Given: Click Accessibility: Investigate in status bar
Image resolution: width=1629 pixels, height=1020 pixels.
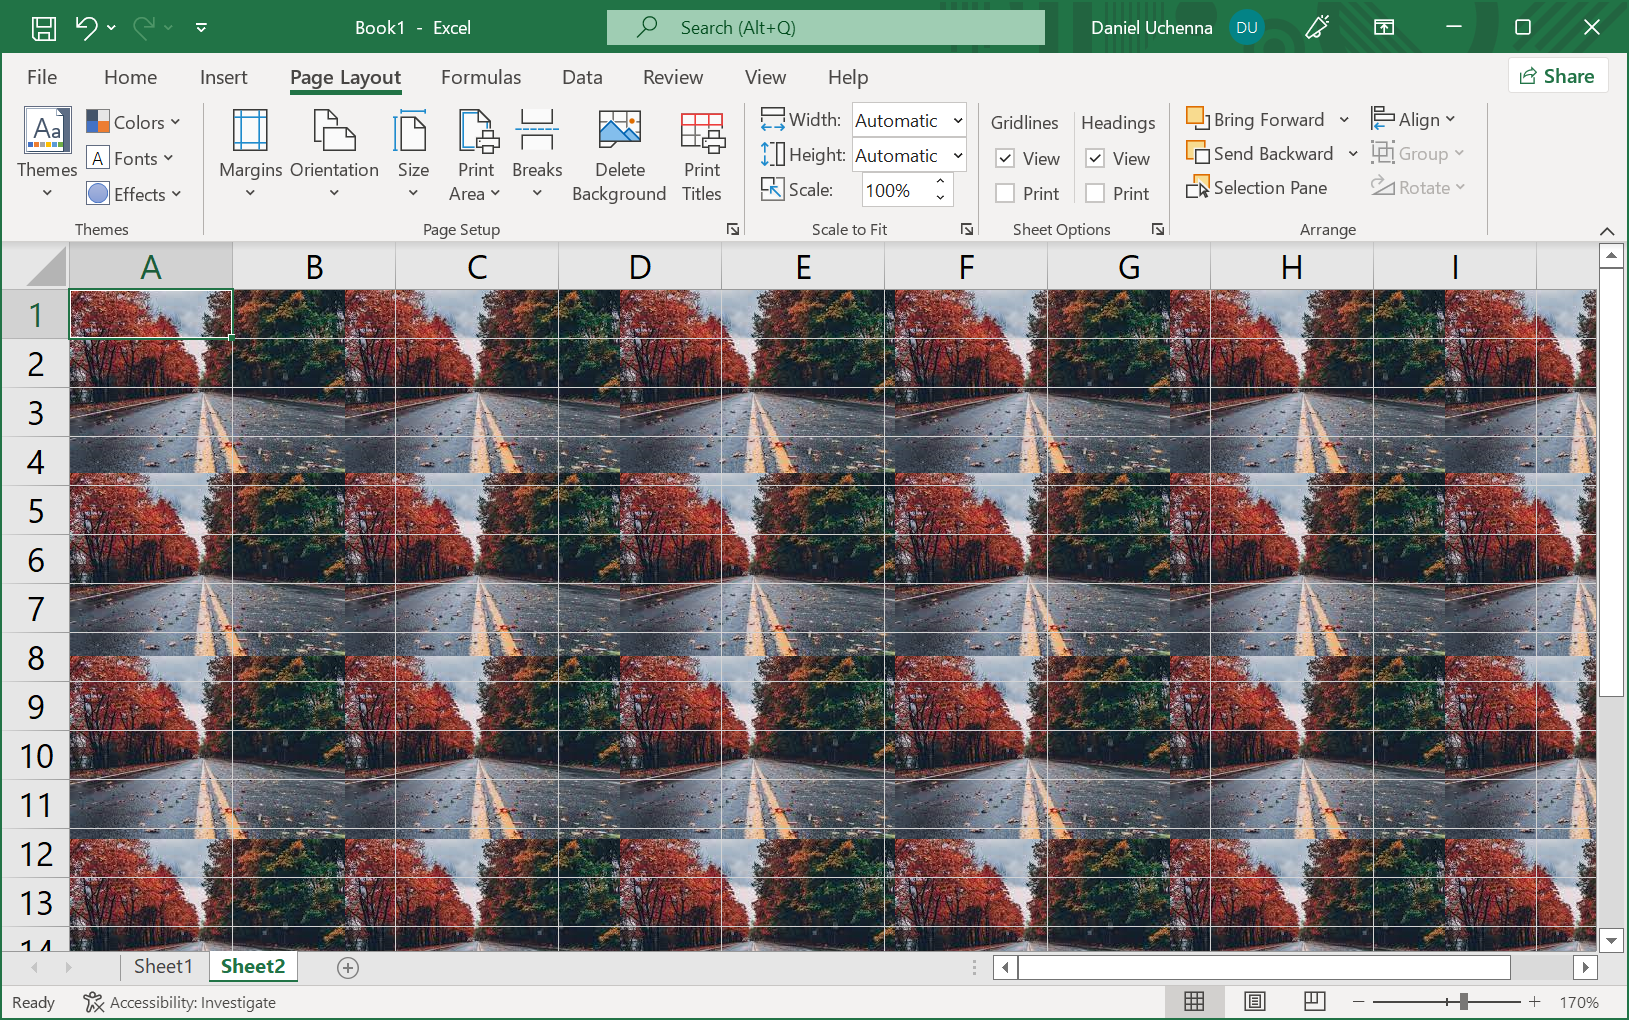Looking at the screenshot, I should (180, 1002).
